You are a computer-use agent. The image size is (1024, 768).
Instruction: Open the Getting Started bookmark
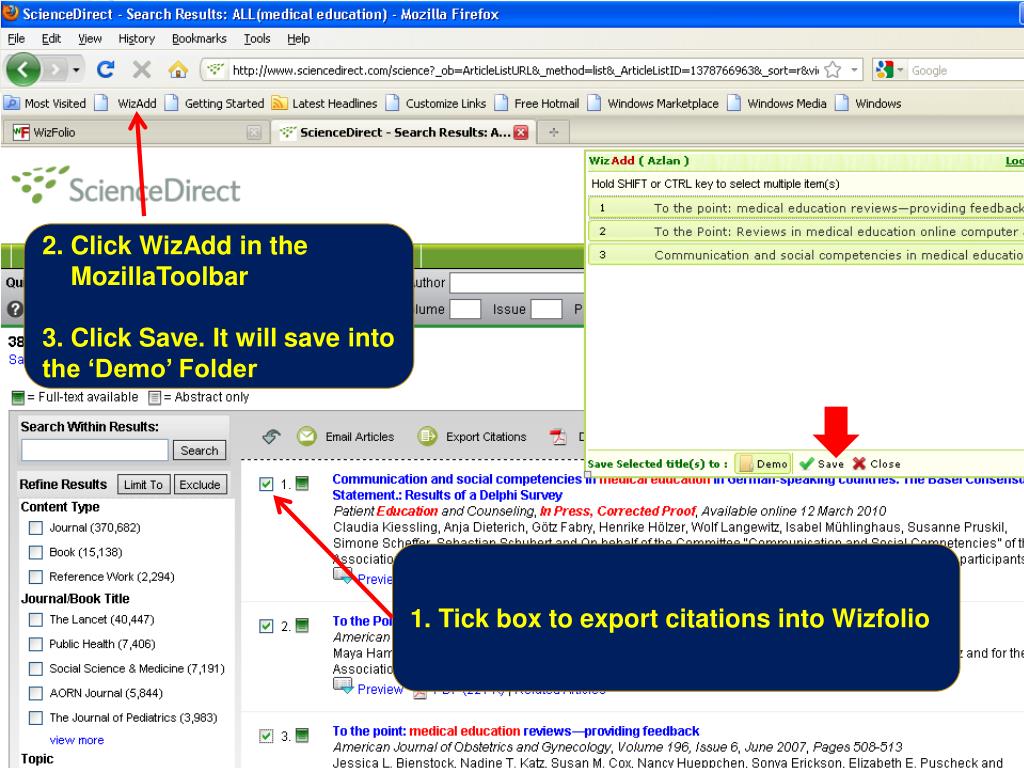(215, 103)
